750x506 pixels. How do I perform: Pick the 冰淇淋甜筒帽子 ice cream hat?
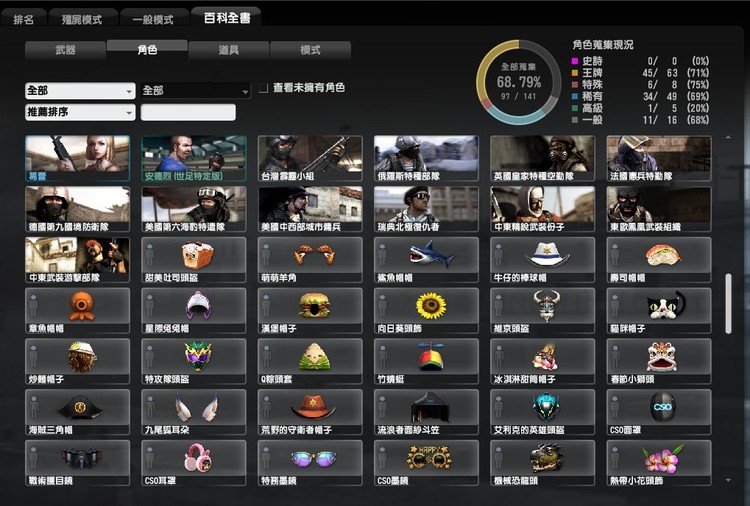[542, 361]
